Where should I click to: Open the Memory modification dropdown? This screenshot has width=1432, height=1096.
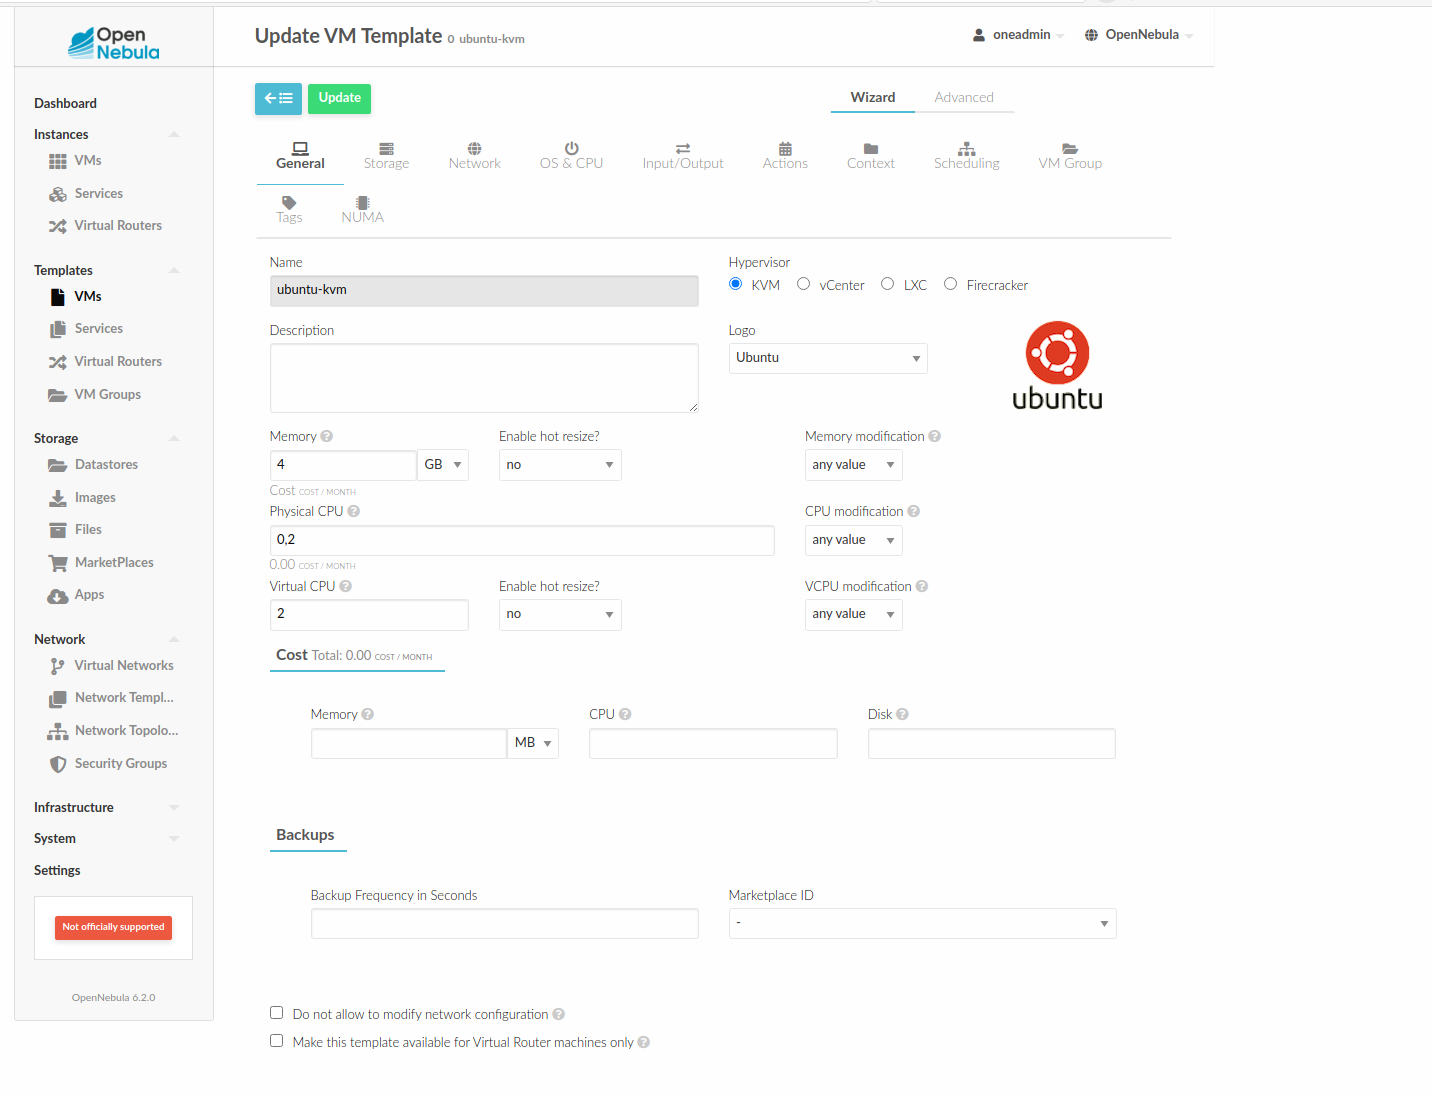pos(853,464)
